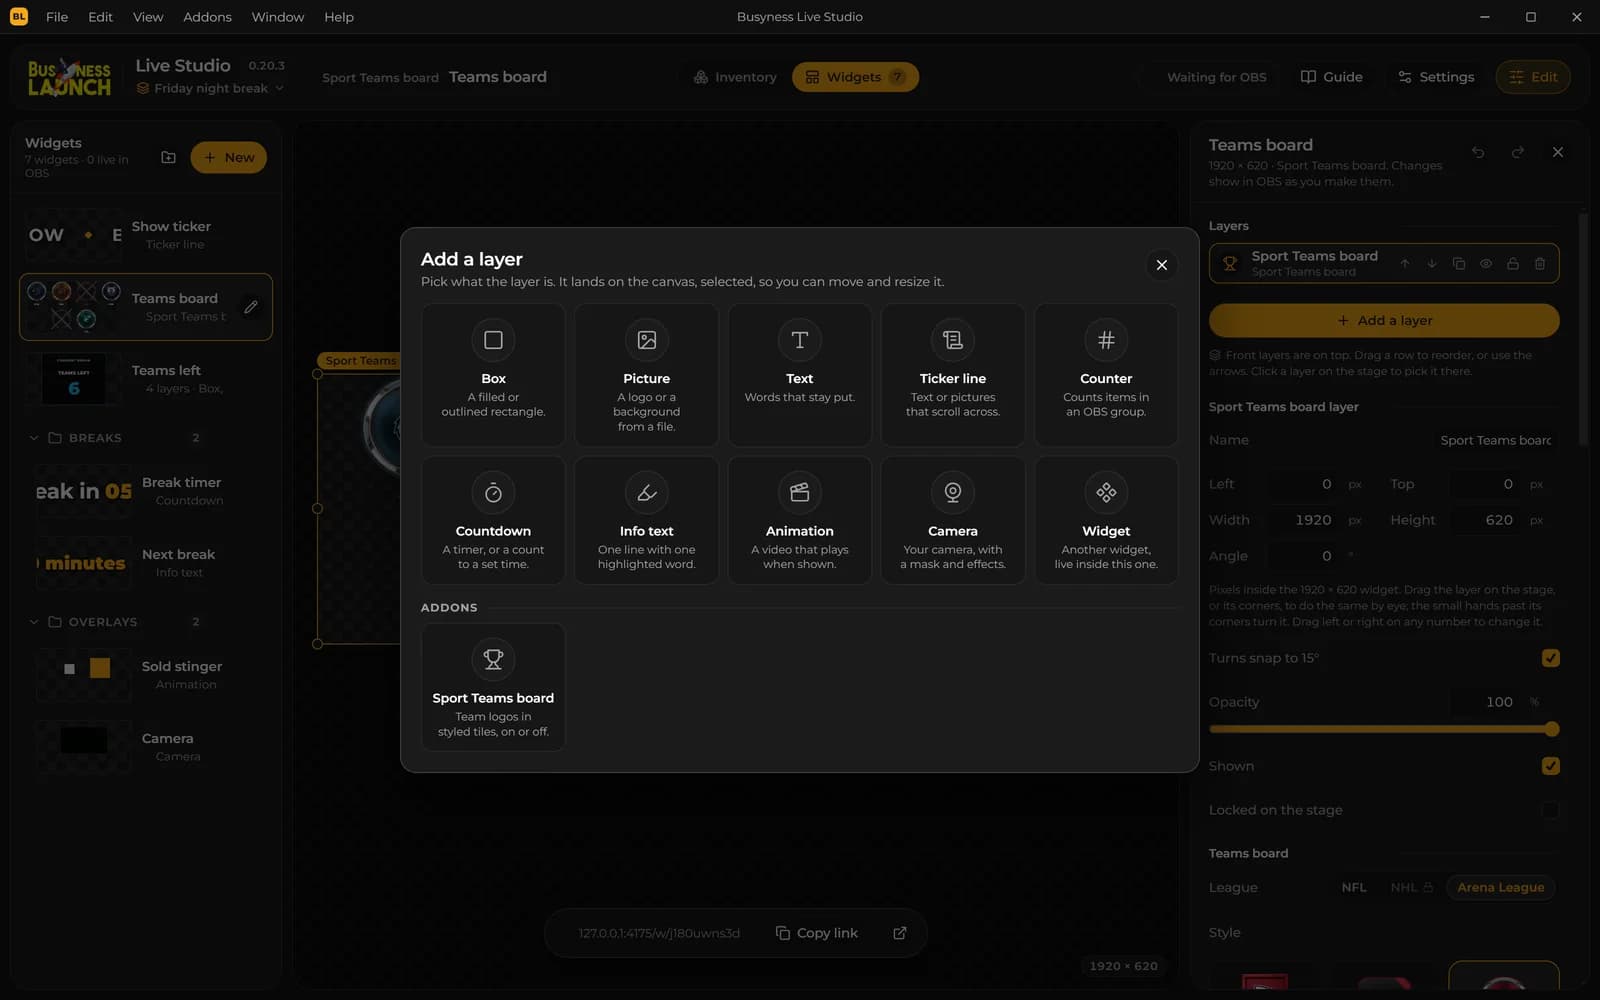Screen dimensions: 1600x1000
Task: Choose the Picture layer type
Action: 646,375
